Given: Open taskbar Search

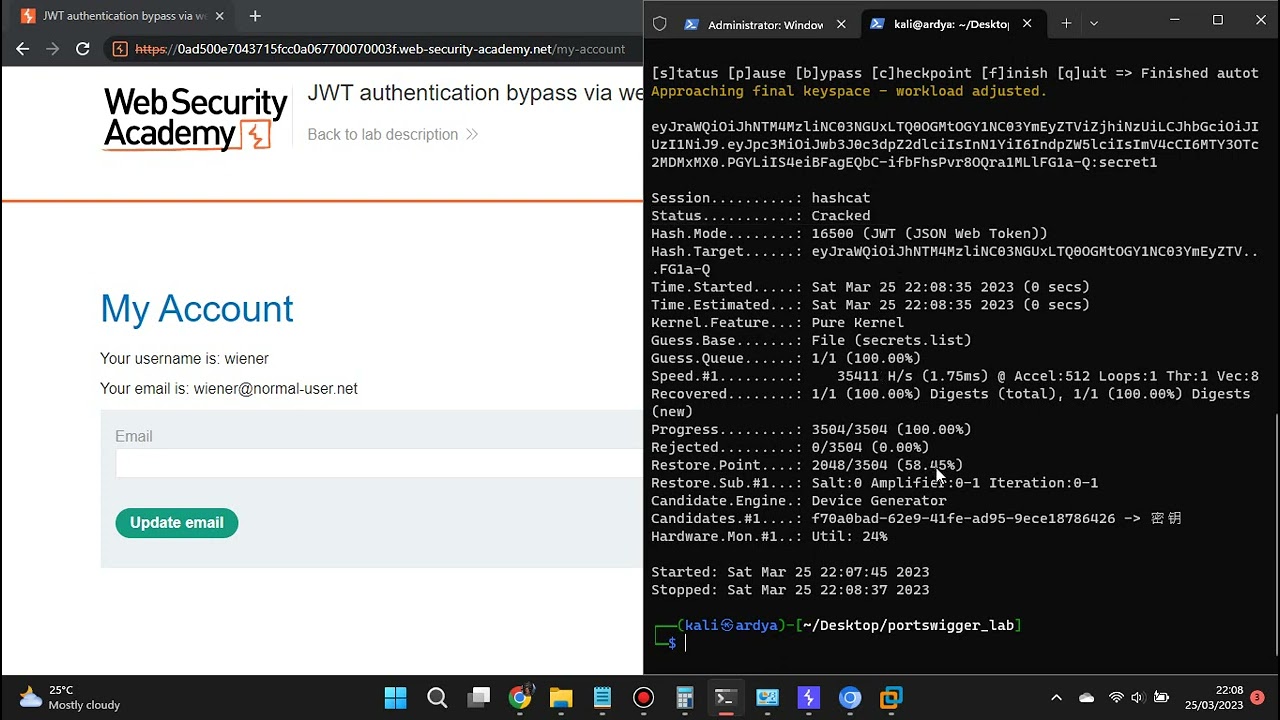Looking at the screenshot, I should click(x=437, y=697).
